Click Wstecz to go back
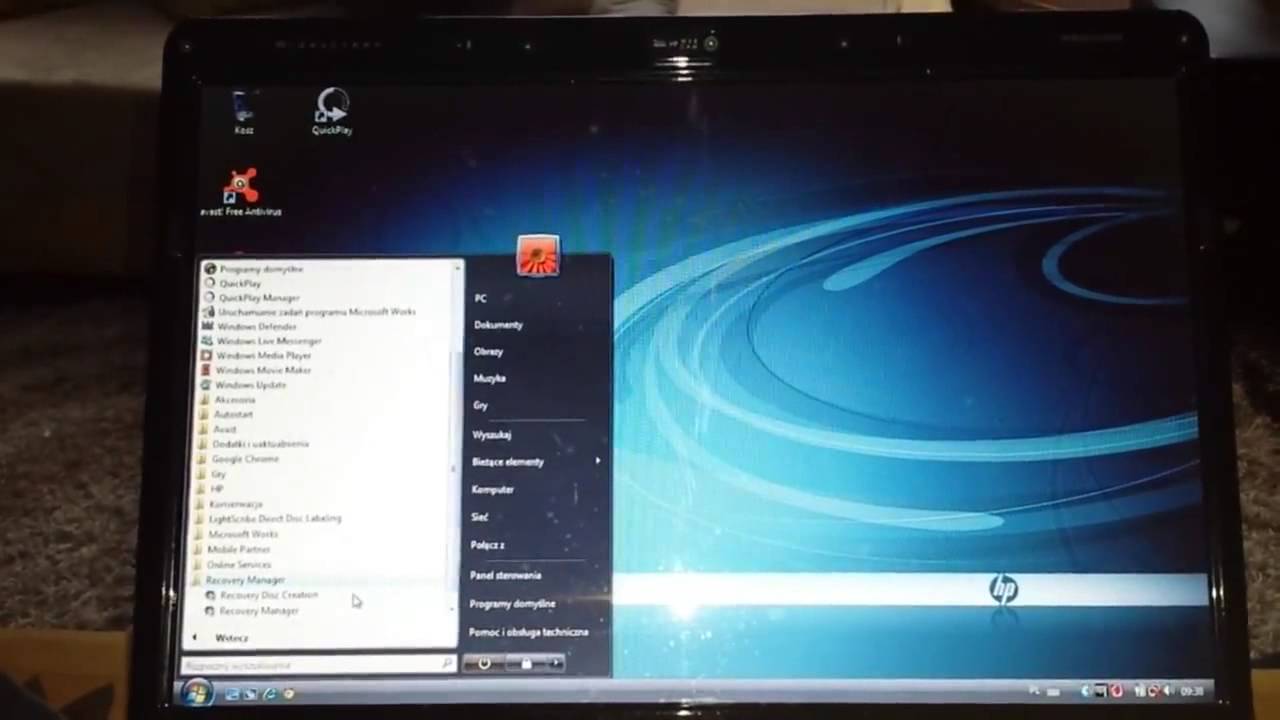The image size is (1280, 720). coord(231,638)
